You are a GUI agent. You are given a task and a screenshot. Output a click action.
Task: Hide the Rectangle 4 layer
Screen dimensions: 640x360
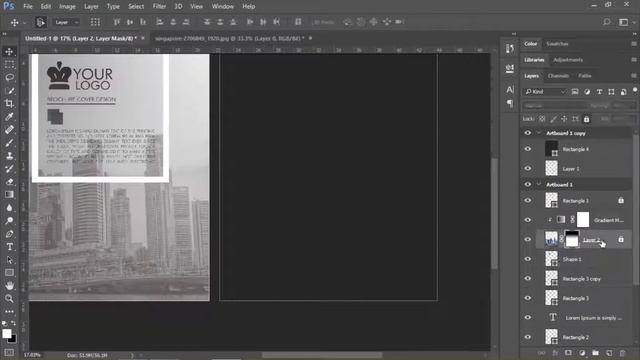528,149
